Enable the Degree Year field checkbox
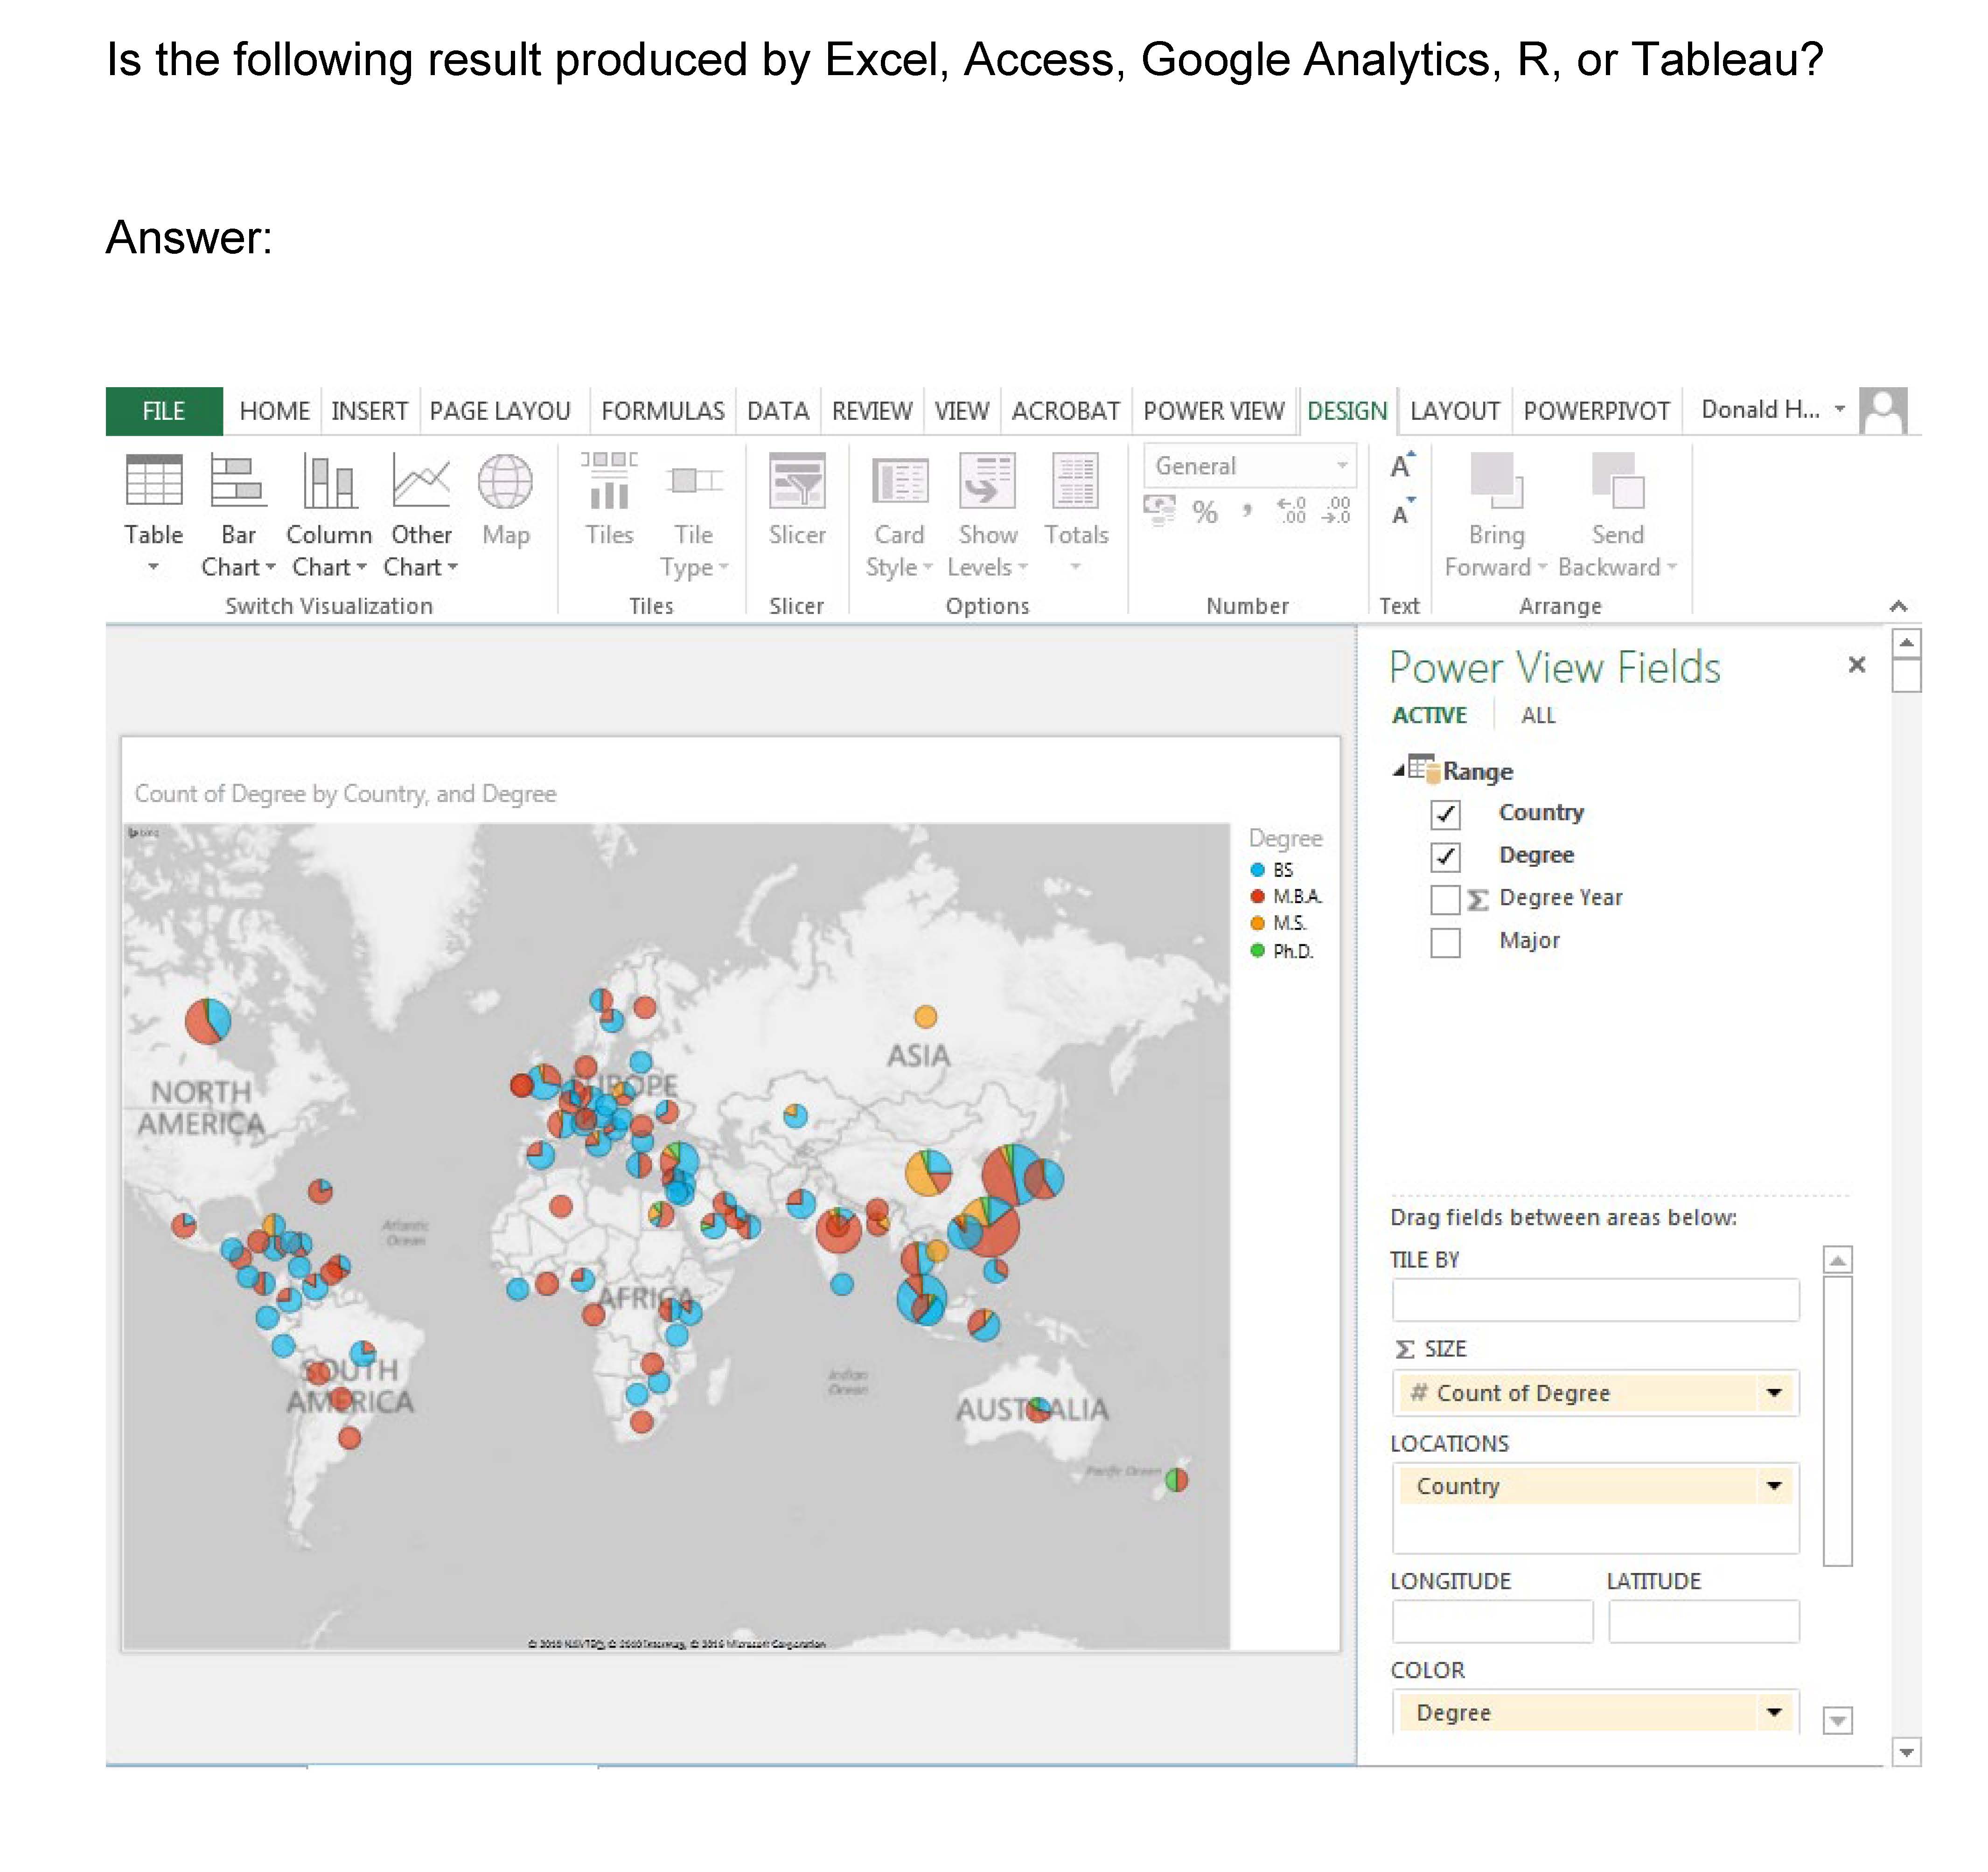1988x1872 pixels. click(1445, 899)
